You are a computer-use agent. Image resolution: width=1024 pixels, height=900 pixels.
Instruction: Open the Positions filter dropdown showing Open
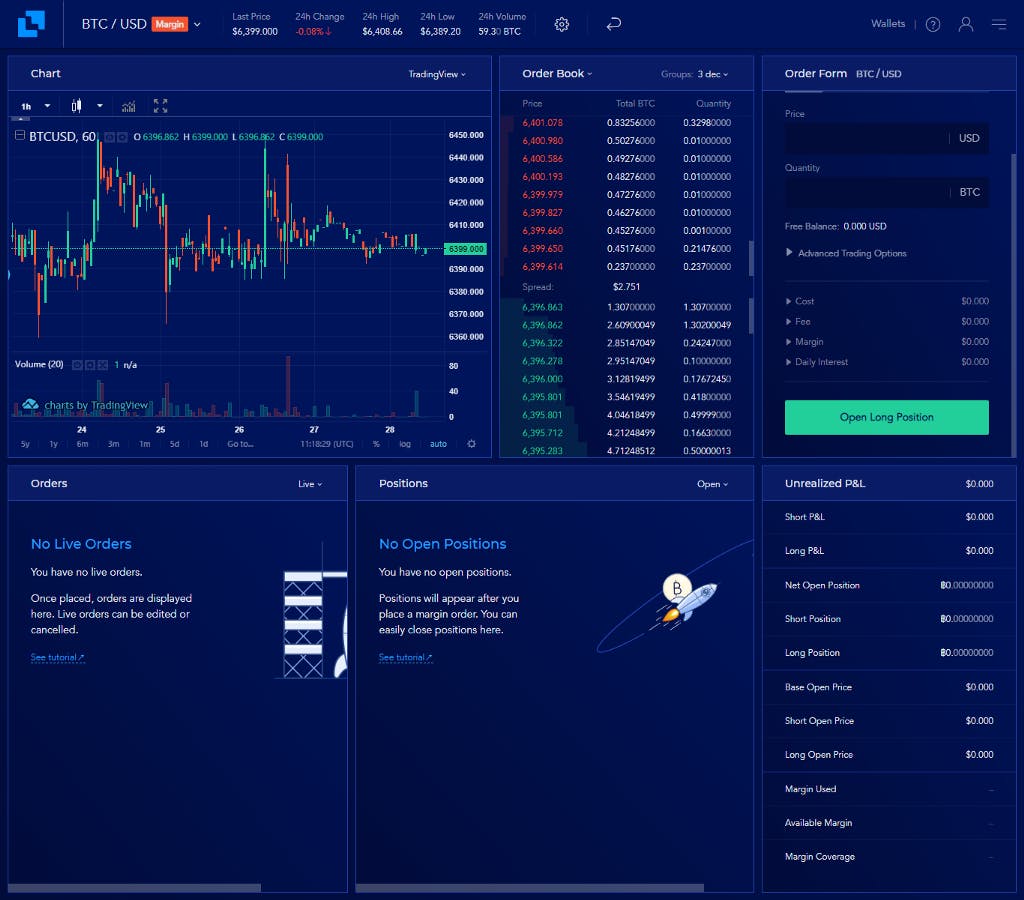tap(713, 483)
